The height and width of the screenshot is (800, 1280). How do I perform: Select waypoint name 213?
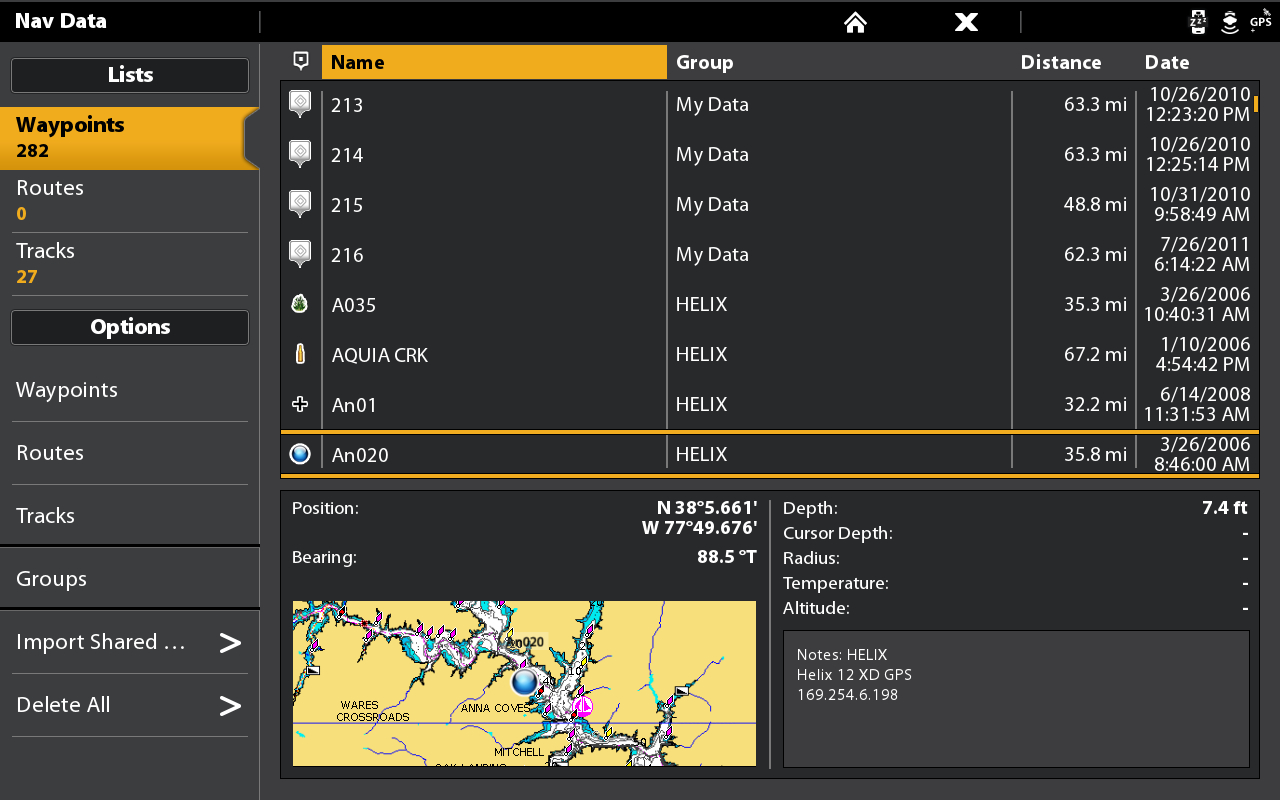[x=347, y=105]
